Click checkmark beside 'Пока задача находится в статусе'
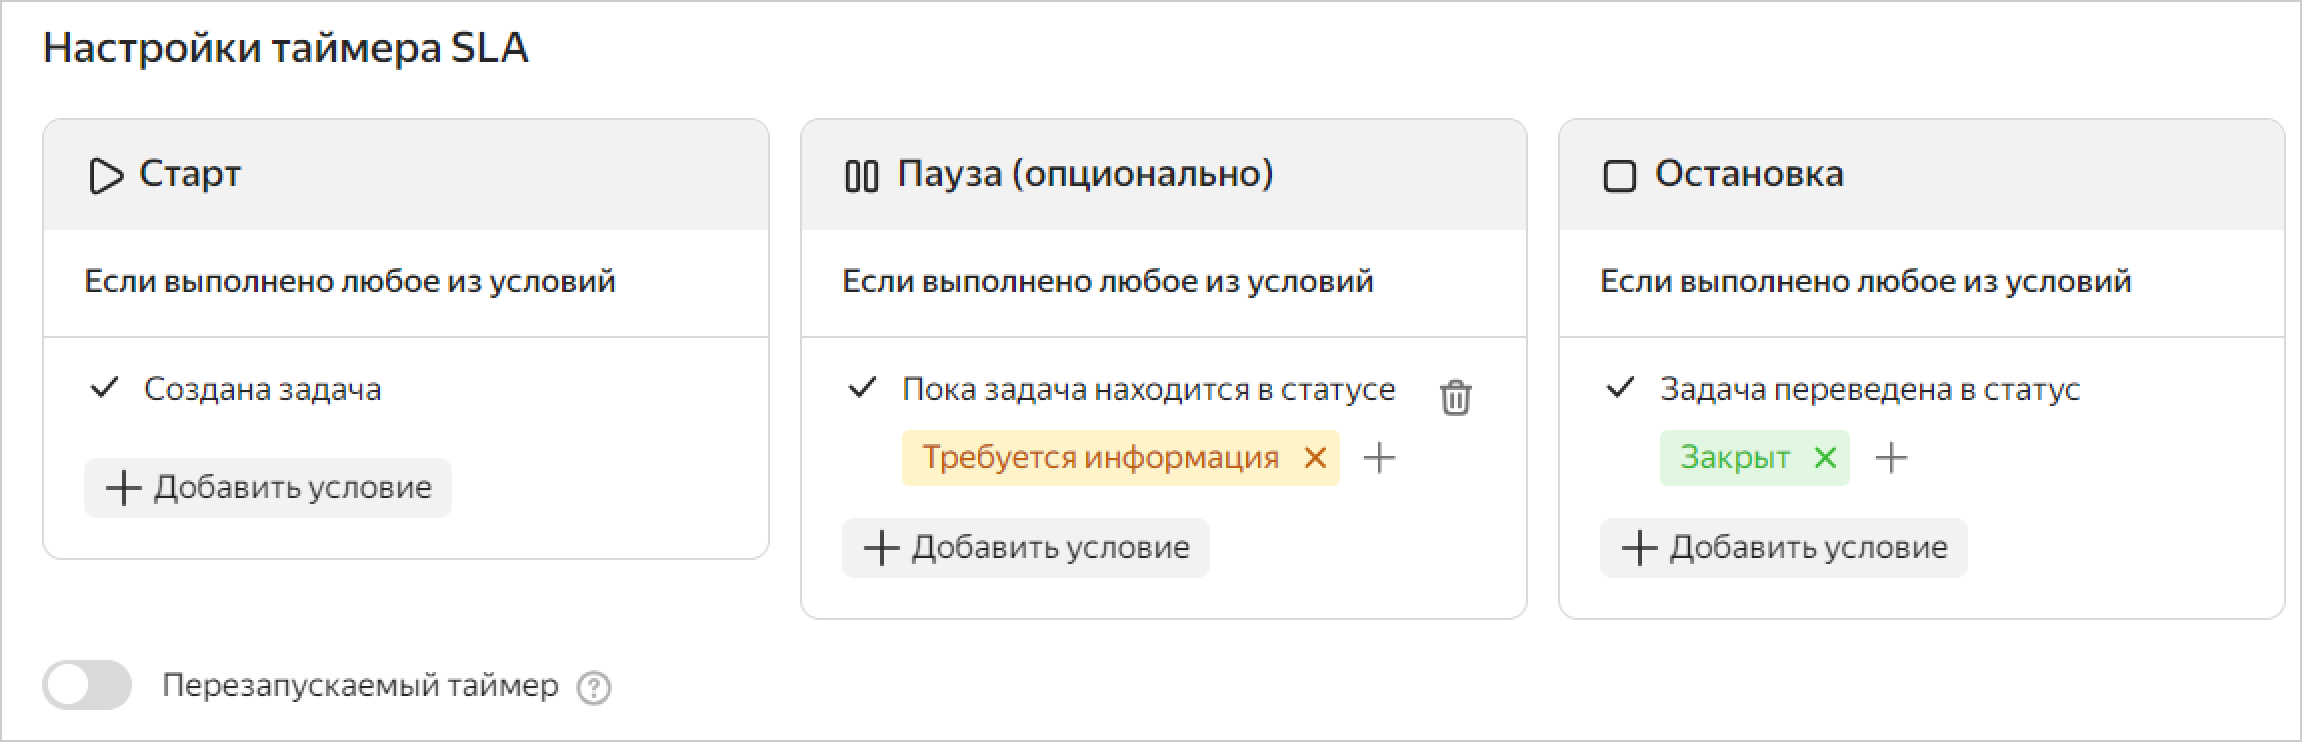The width and height of the screenshot is (2302, 742). point(862,388)
